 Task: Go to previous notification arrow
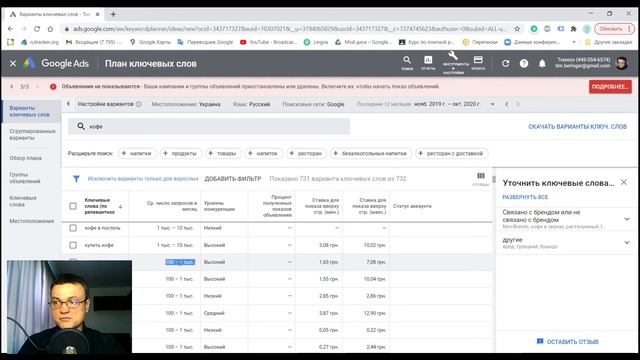point(11,87)
